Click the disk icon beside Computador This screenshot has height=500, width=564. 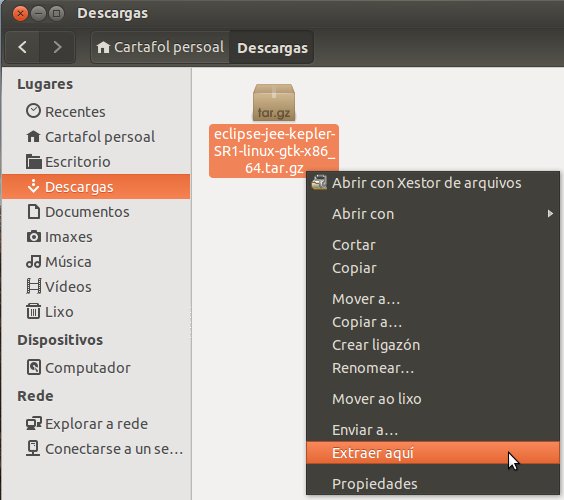(33, 367)
